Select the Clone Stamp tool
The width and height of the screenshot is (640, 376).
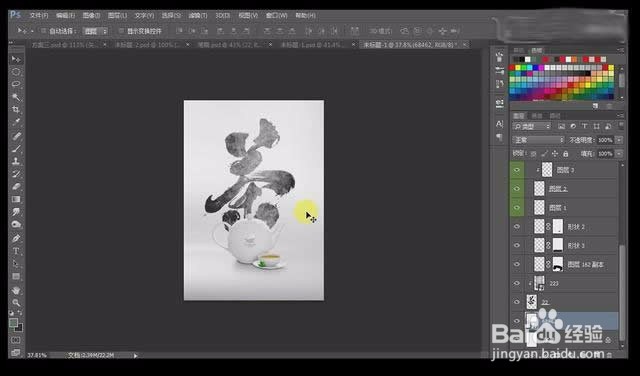click(16, 161)
